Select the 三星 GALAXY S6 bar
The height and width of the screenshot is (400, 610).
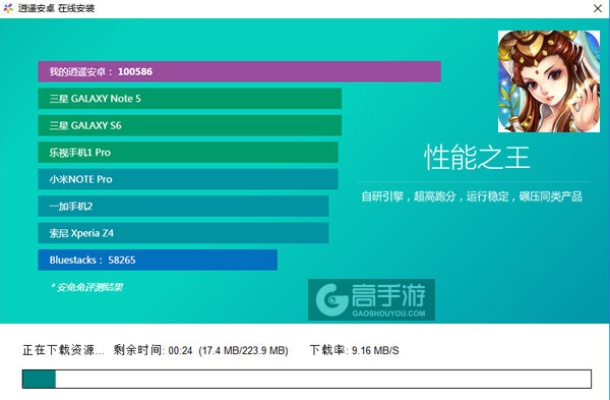(190, 125)
